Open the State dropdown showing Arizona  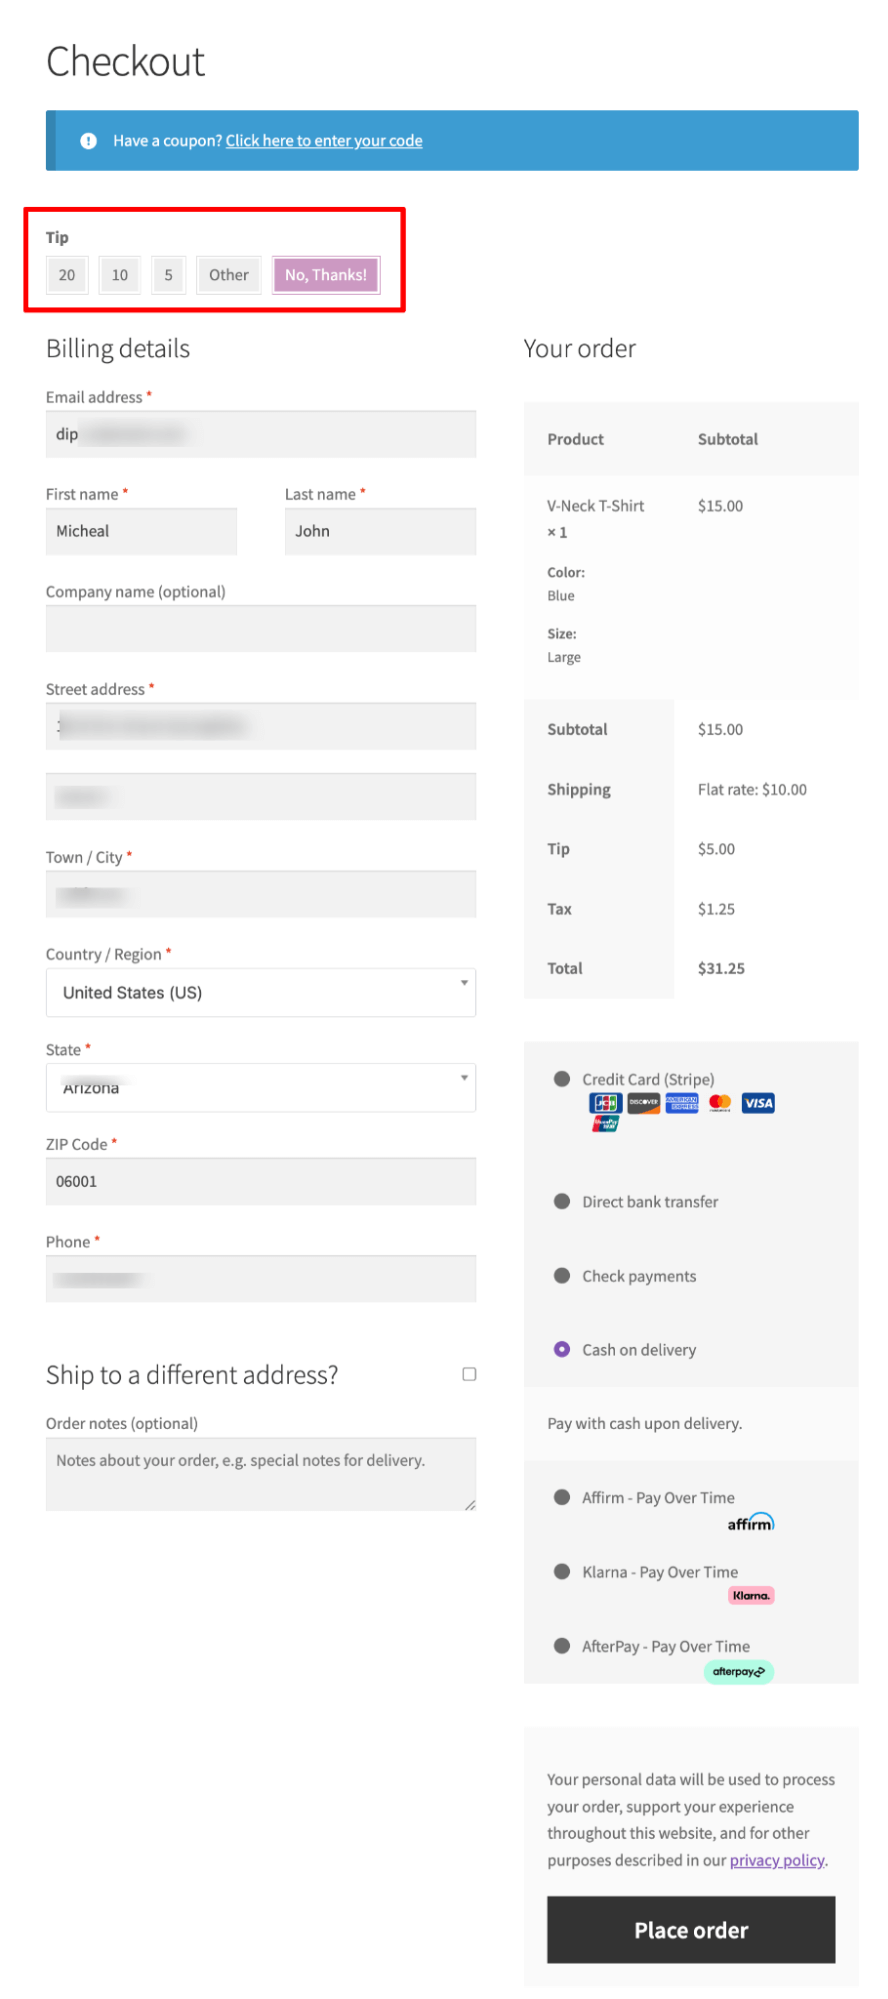261,1087
